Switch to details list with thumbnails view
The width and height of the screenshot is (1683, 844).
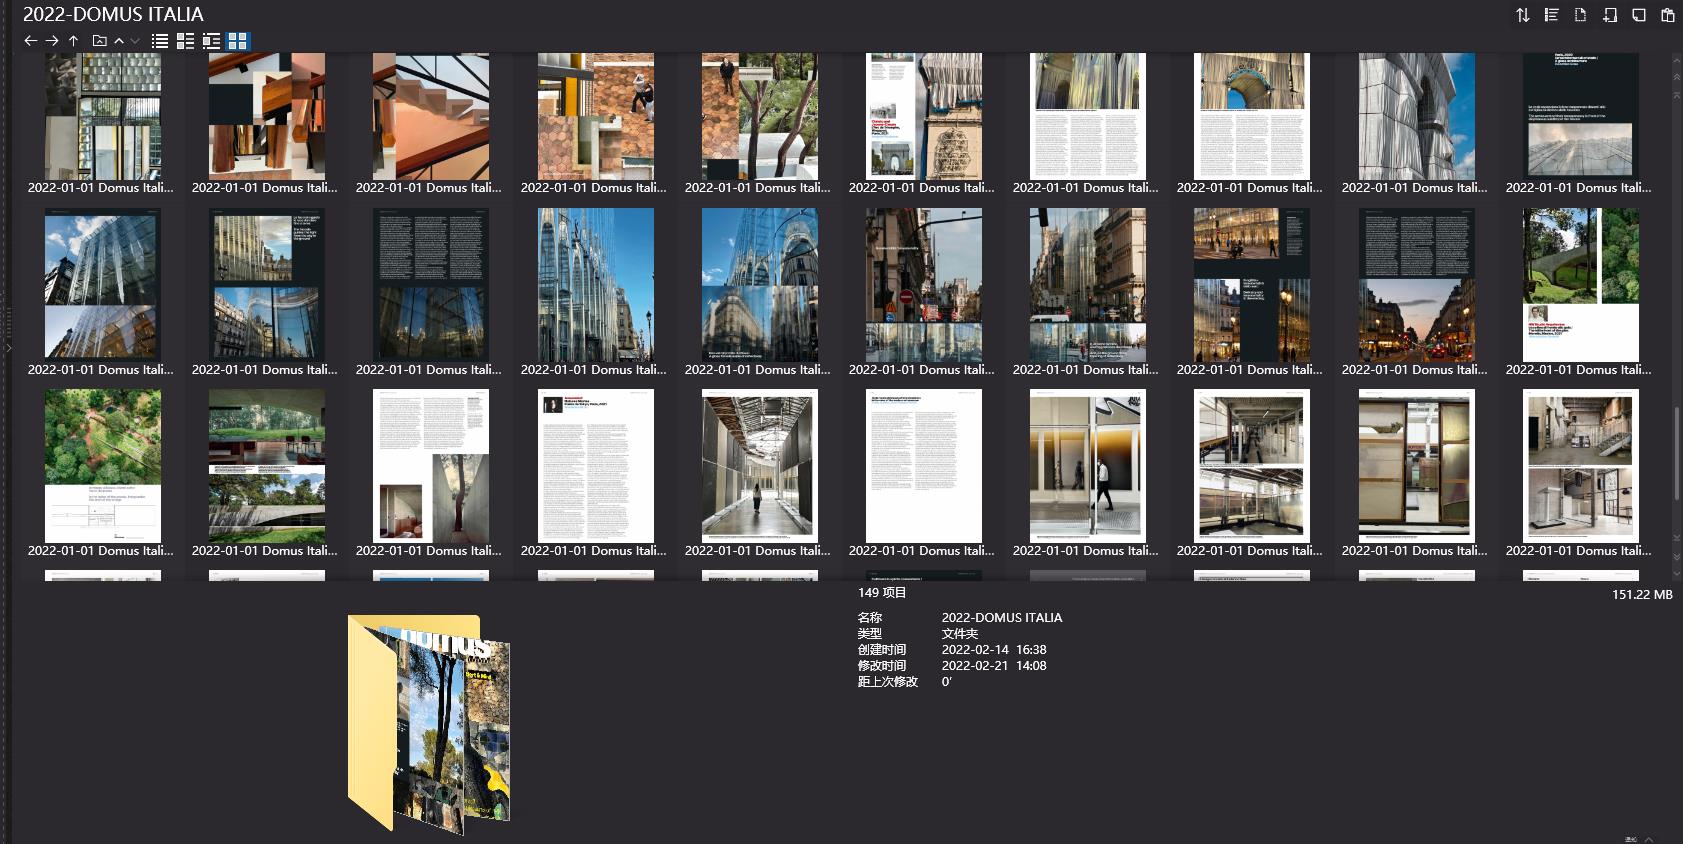pos(185,41)
